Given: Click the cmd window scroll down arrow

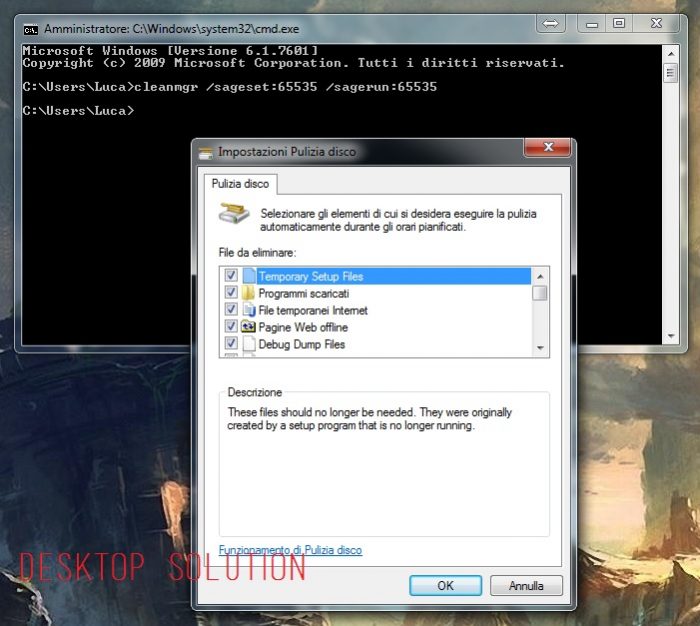Looking at the screenshot, I should [671, 336].
